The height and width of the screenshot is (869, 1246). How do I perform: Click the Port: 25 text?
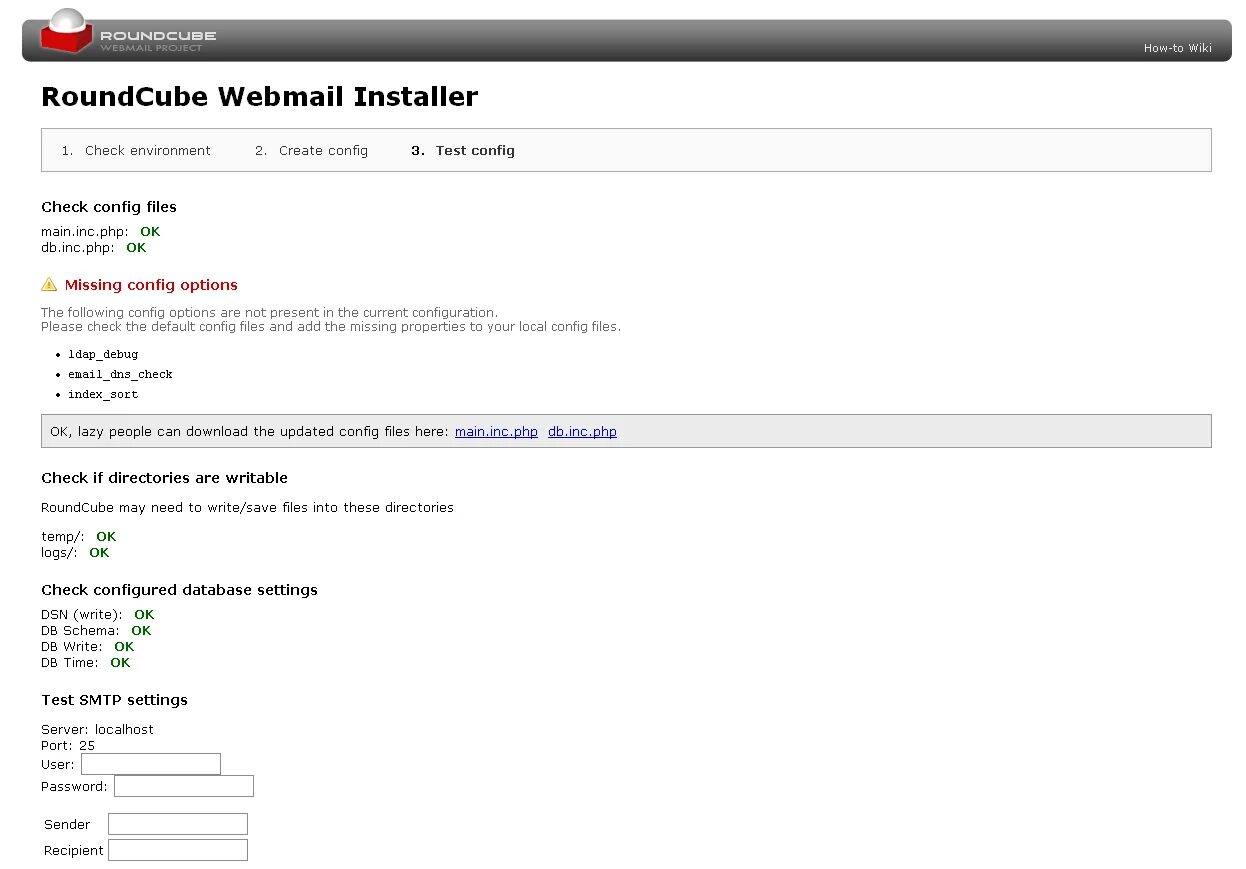[x=68, y=746]
